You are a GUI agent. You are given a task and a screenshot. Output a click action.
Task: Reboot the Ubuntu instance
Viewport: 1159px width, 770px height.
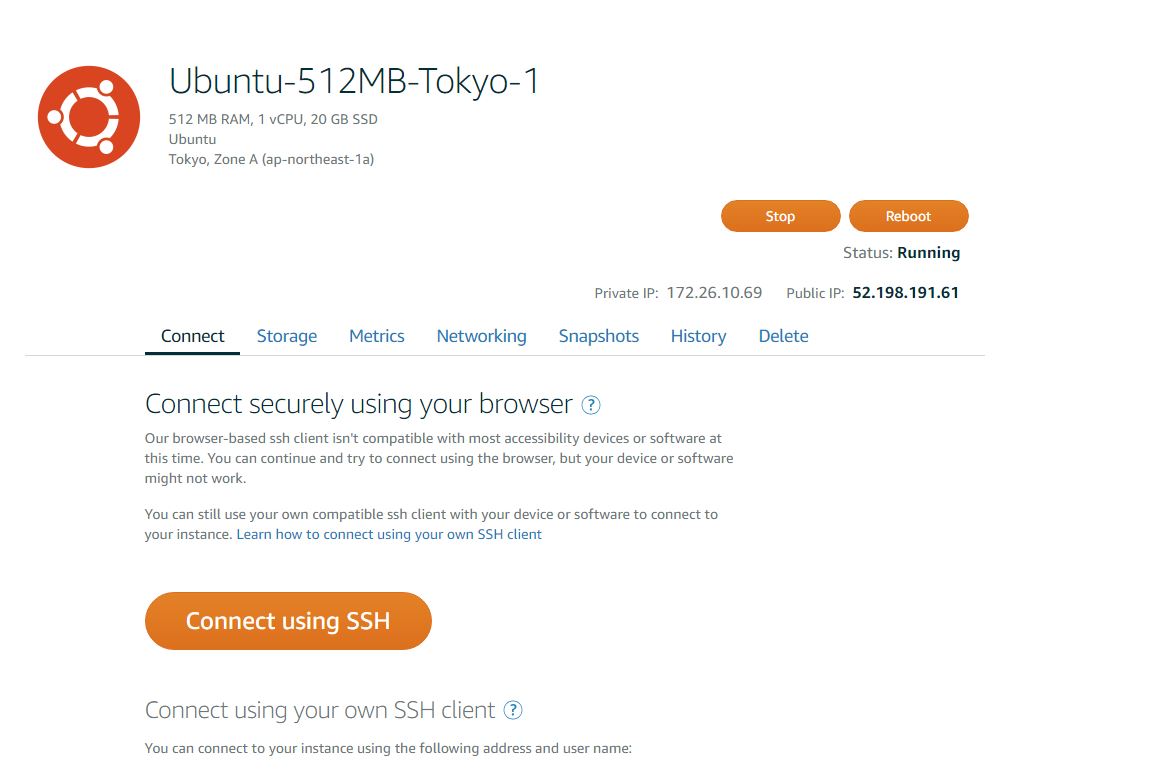click(908, 216)
